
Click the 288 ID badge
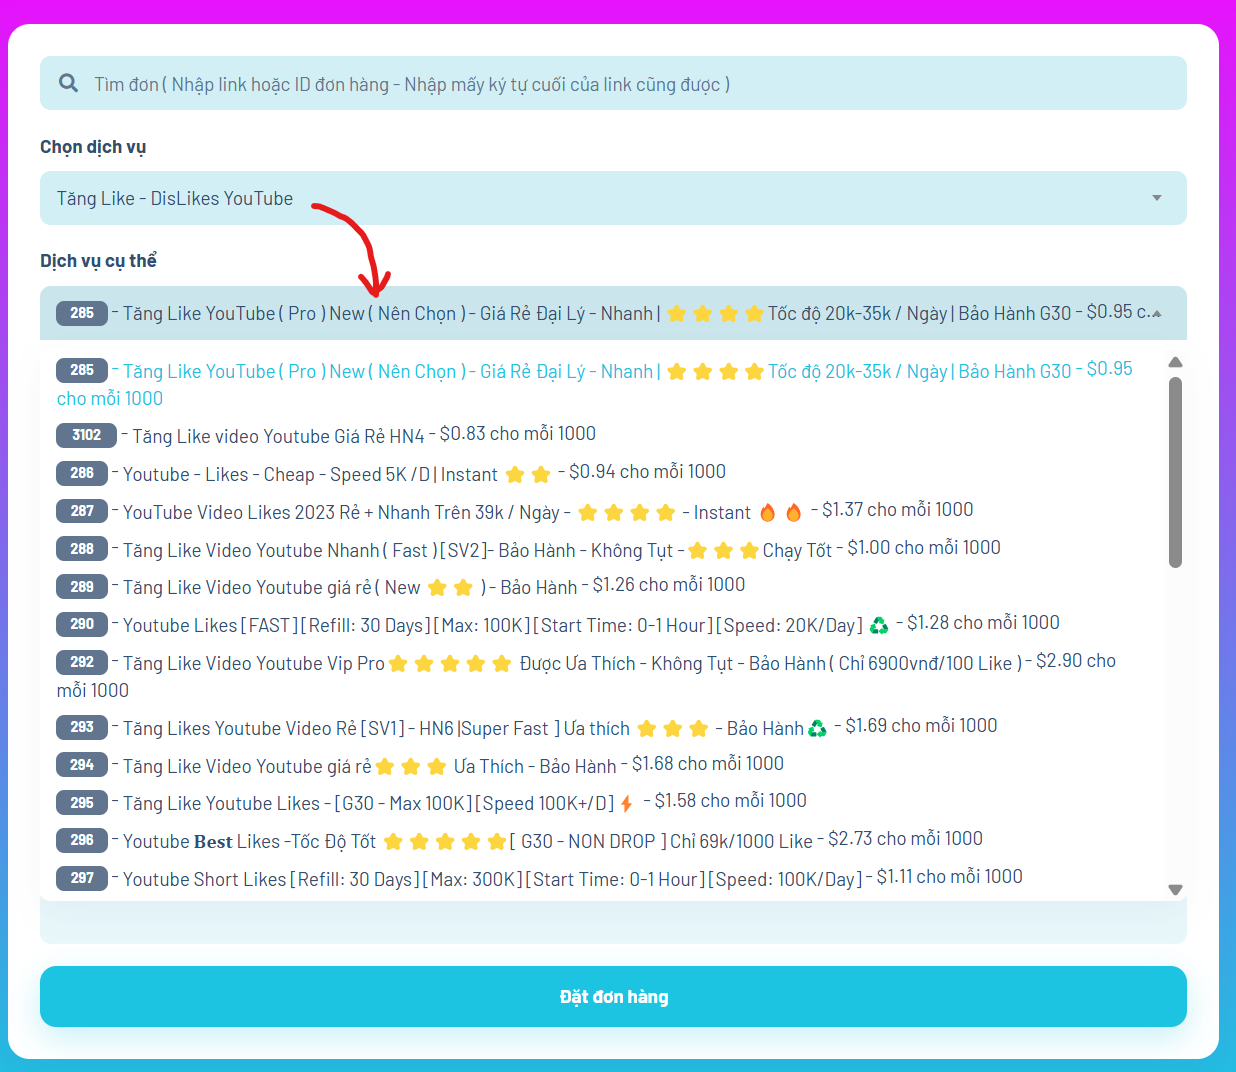click(82, 549)
